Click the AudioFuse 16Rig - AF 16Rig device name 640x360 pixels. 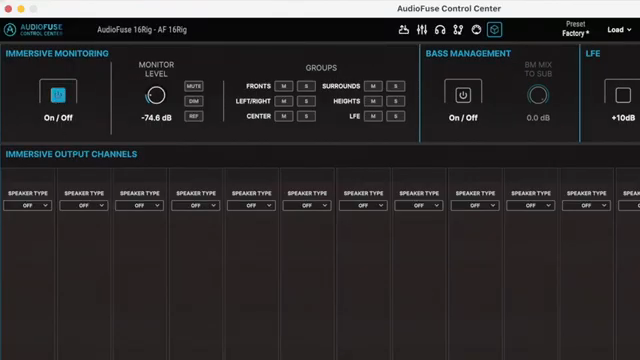[x=142, y=30]
